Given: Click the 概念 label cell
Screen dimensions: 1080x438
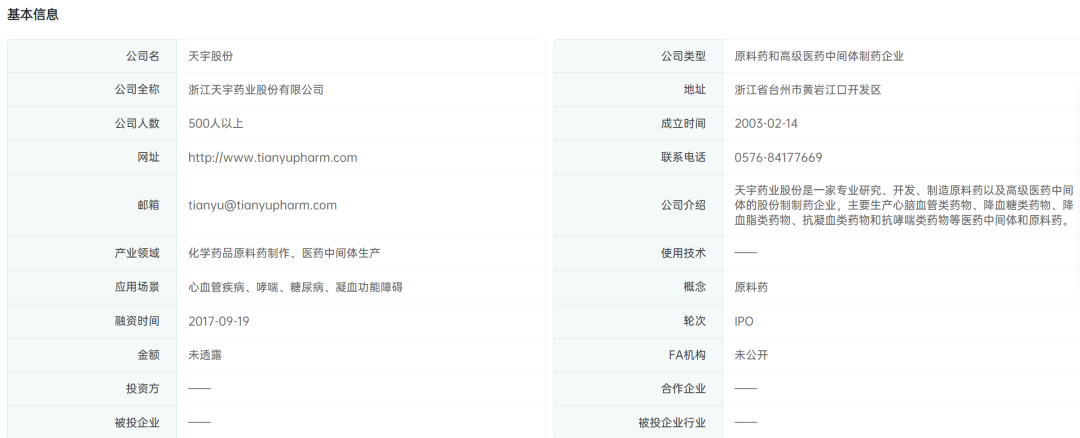Looking at the screenshot, I should point(638,287).
